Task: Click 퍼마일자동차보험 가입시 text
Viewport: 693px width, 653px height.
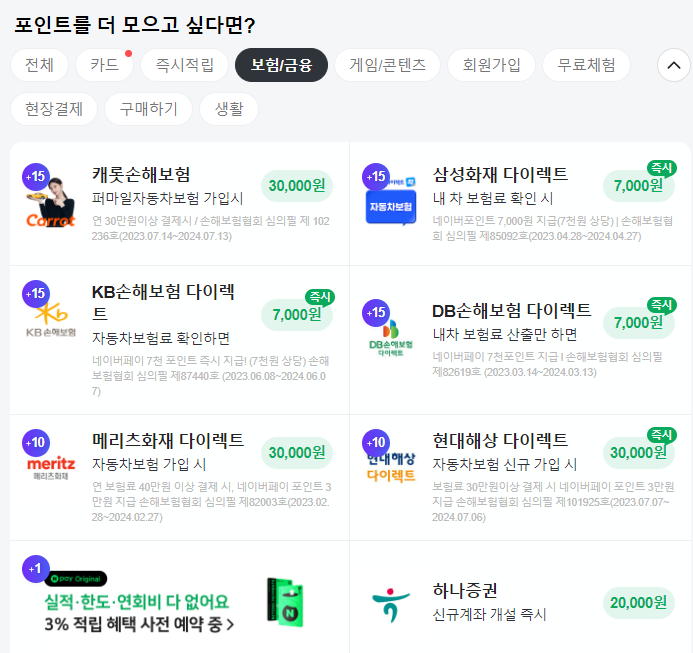Action: (168, 199)
